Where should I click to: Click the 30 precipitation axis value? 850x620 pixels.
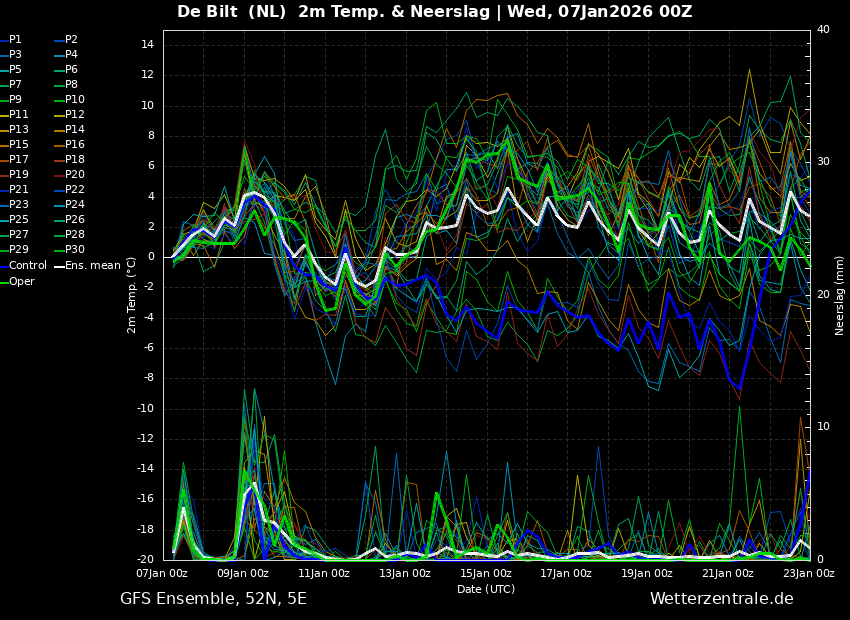click(823, 162)
